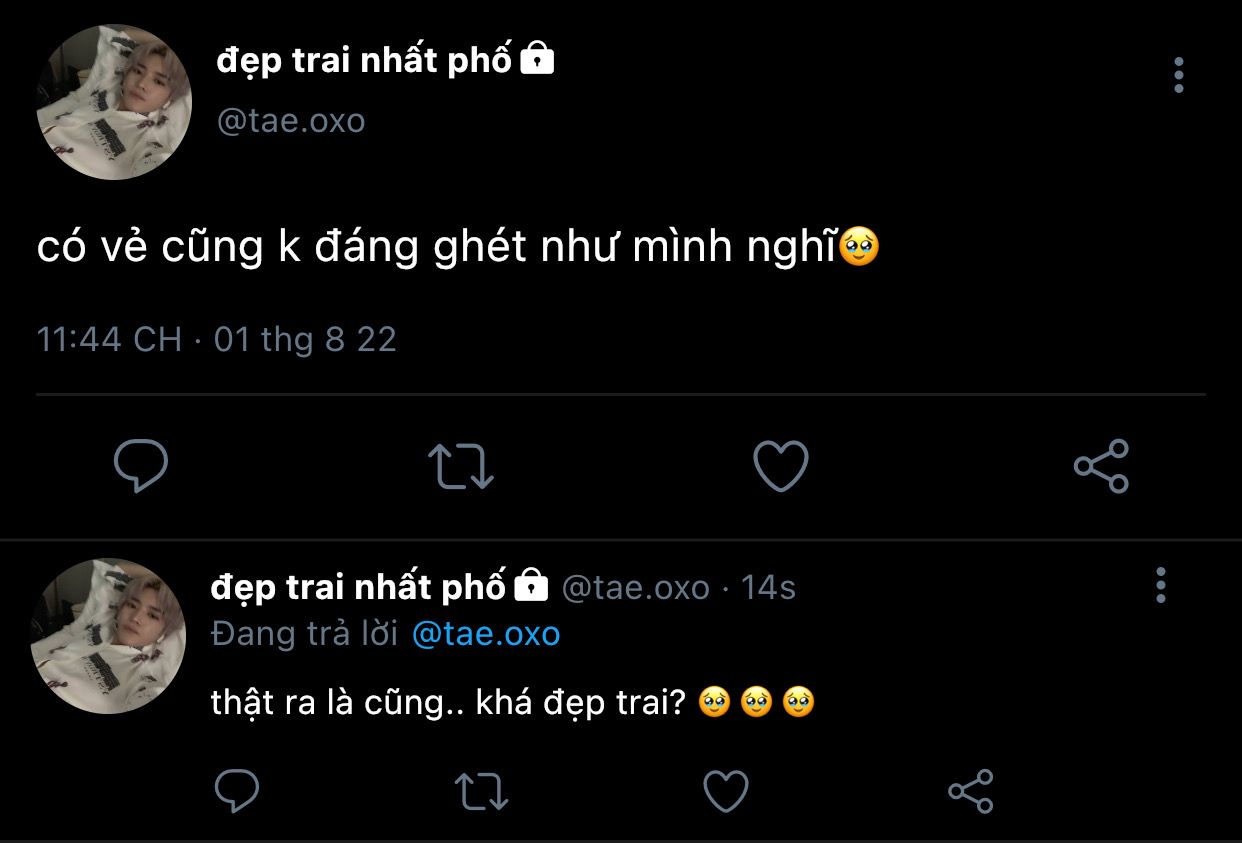Click the padlock icon beside main name
The width and height of the screenshot is (1242, 843).
(x=538, y=60)
